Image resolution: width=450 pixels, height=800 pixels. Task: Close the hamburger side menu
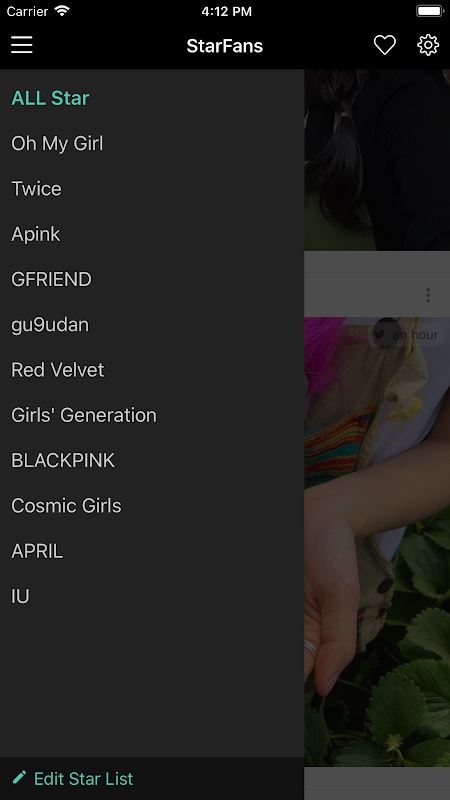point(22,45)
